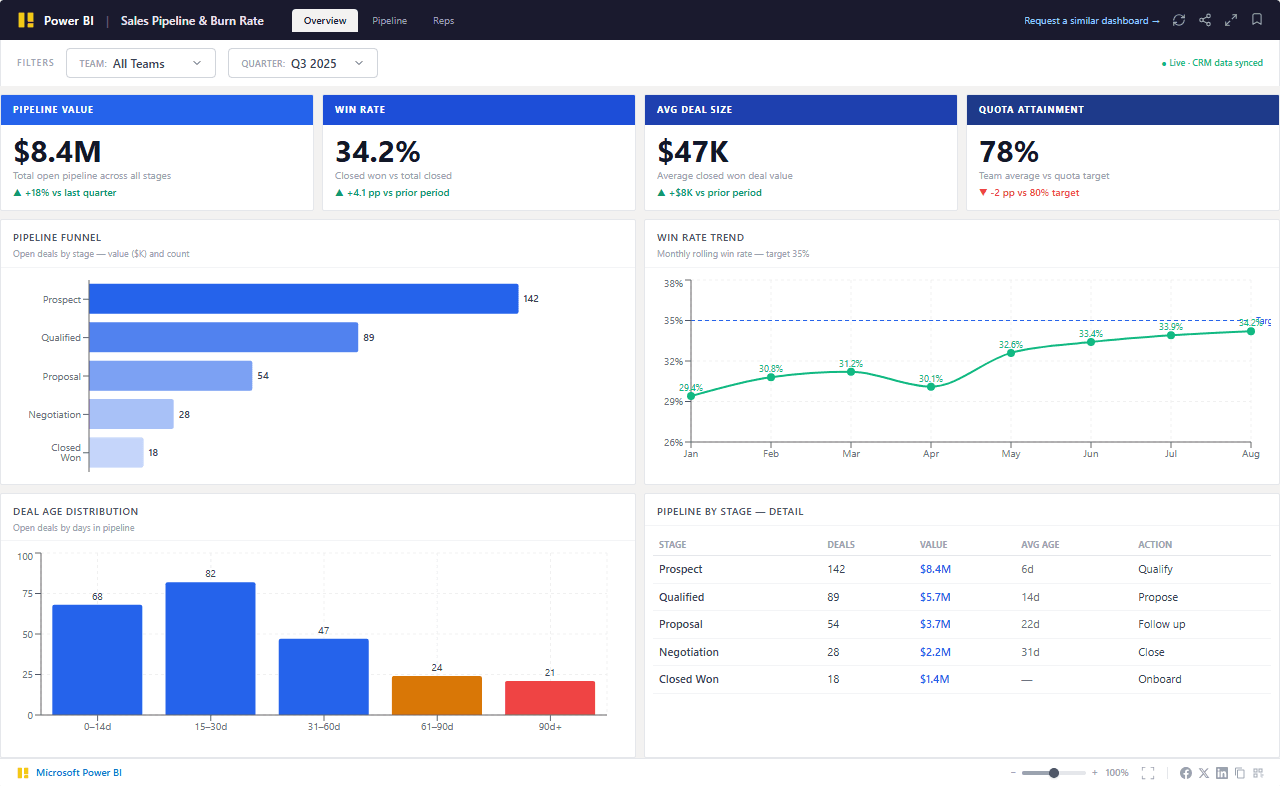
Task: Open the Quarter filter dropdown
Action: click(x=303, y=63)
